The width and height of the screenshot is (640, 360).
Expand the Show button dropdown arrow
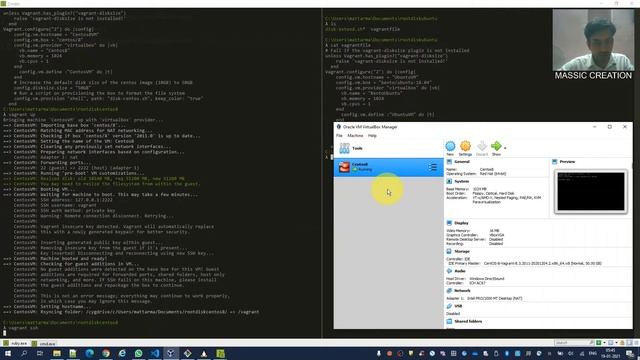click(x=505, y=148)
